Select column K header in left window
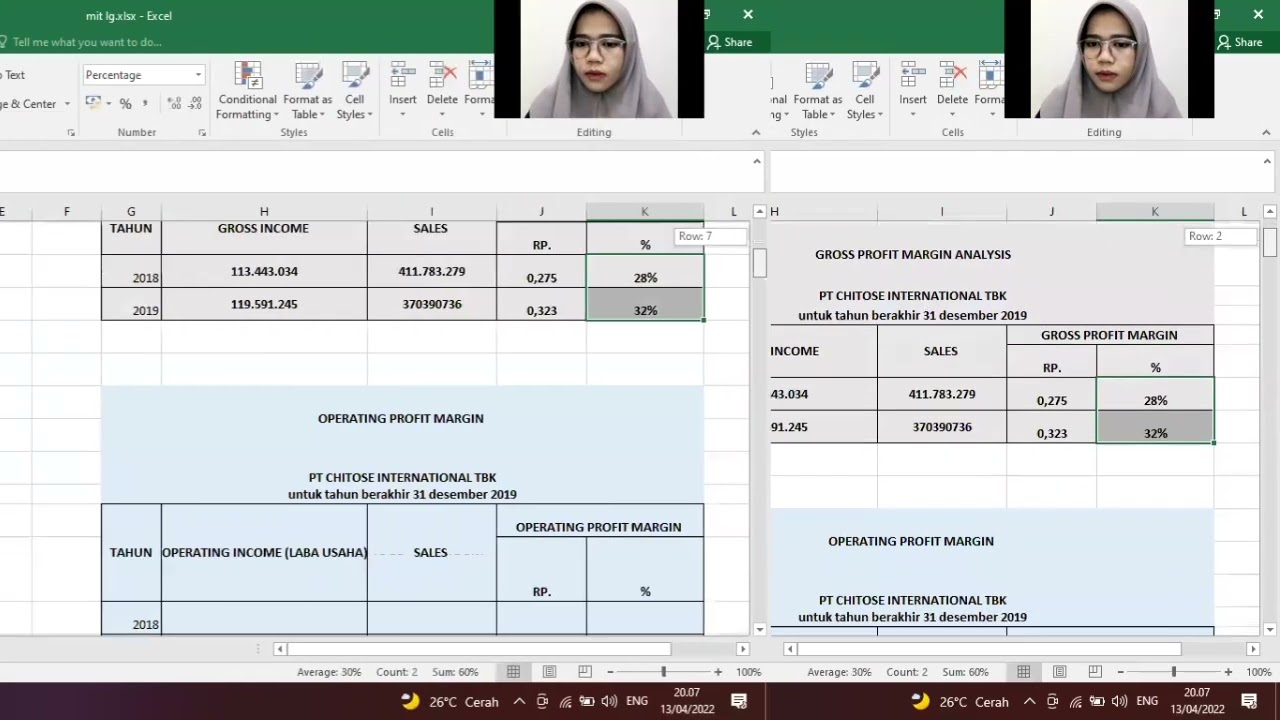 [645, 211]
